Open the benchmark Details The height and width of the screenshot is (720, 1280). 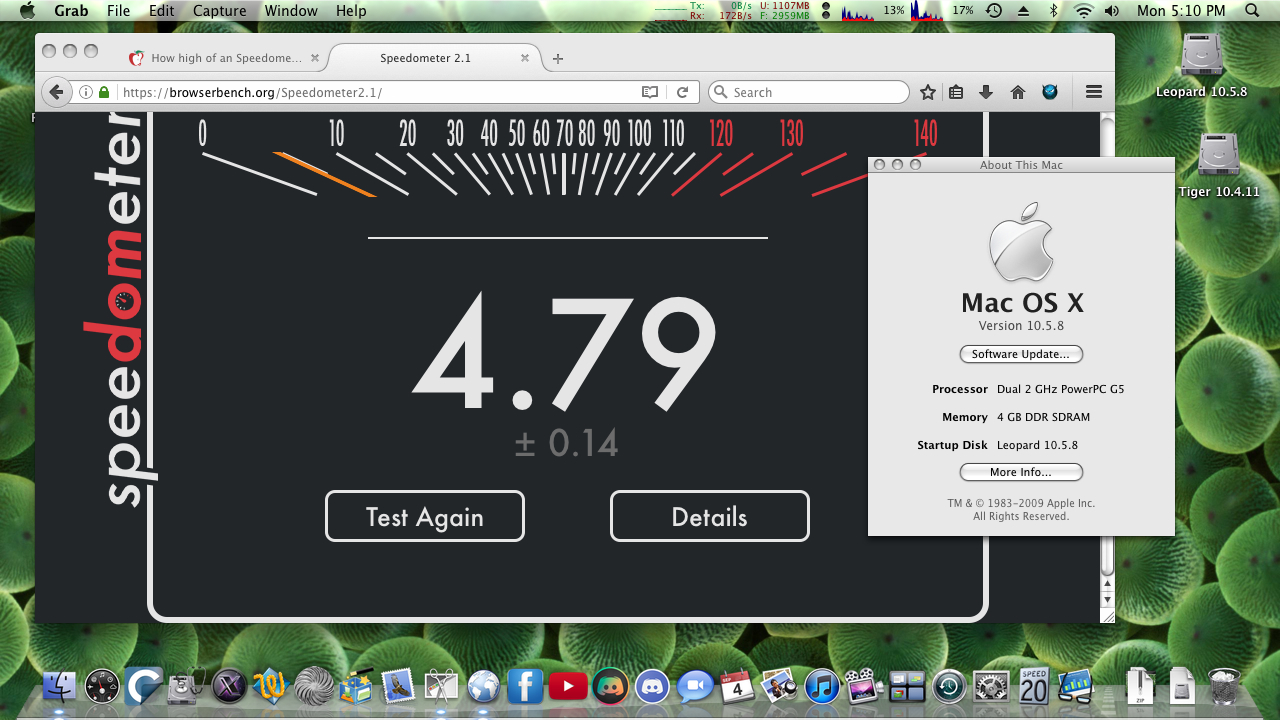[710, 516]
